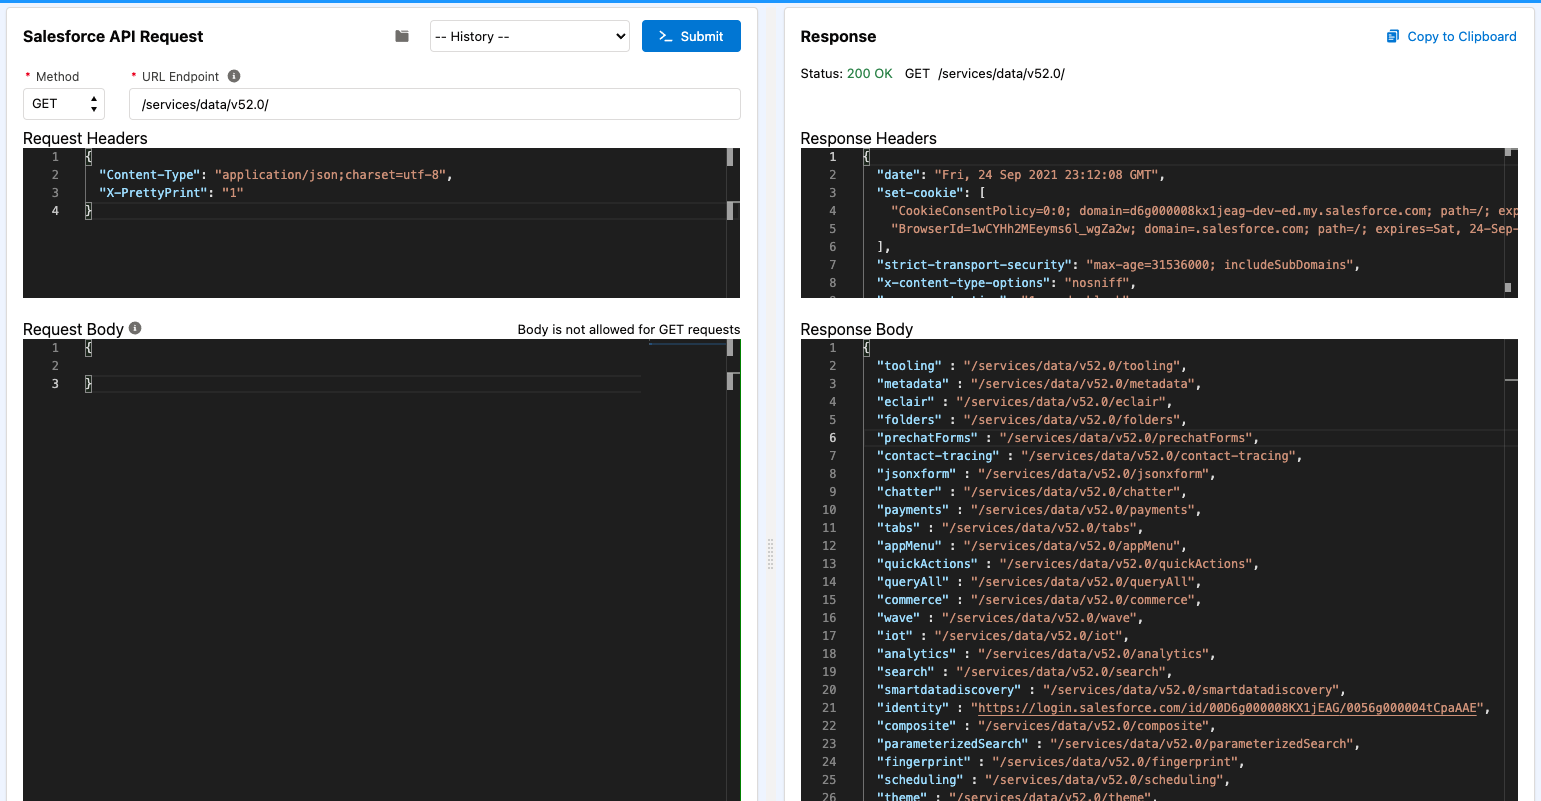This screenshot has width=1541, height=801.
Task: Click the "wave" key
Action: click(x=898, y=618)
